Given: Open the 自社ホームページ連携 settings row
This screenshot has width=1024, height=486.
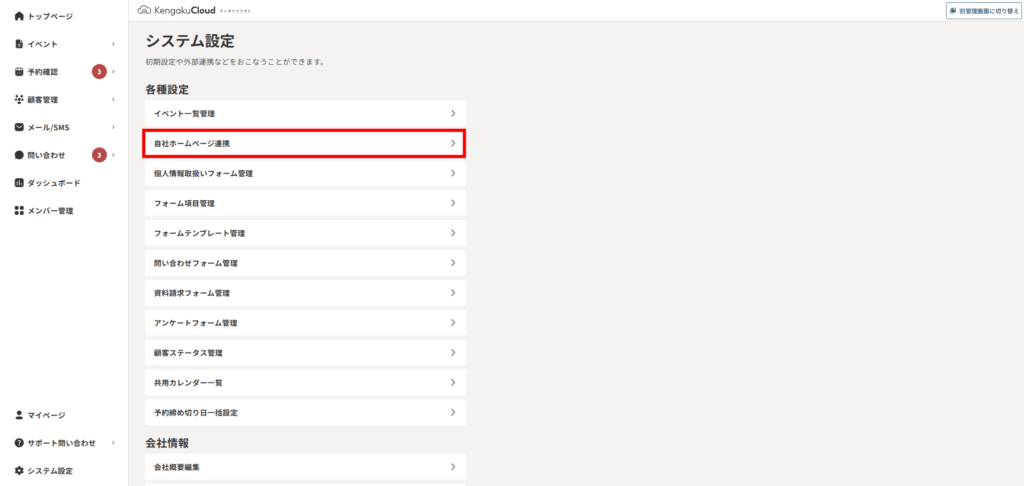Looking at the screenshot, I should [304, 143].
